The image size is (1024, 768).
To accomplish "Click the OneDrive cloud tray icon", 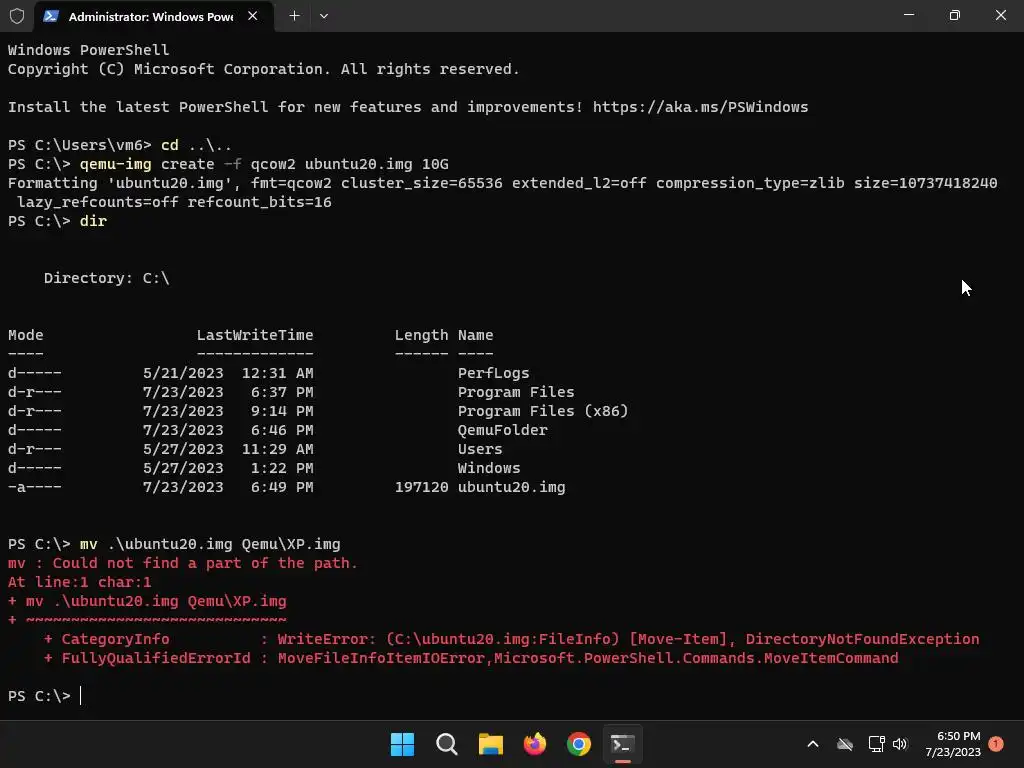I will (845, 744).
